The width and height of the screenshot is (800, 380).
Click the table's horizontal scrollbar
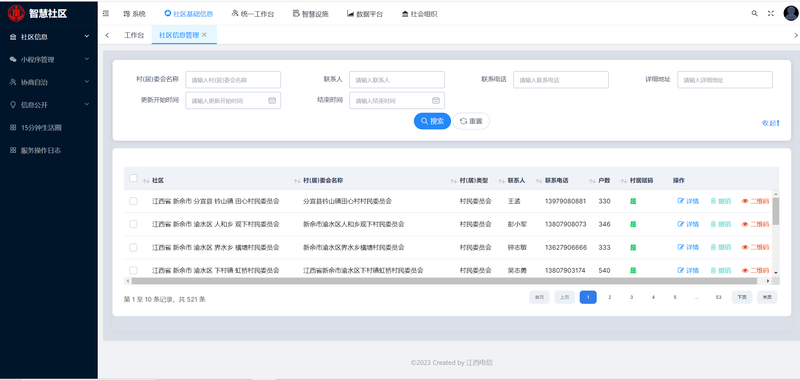tap(444, 281)
